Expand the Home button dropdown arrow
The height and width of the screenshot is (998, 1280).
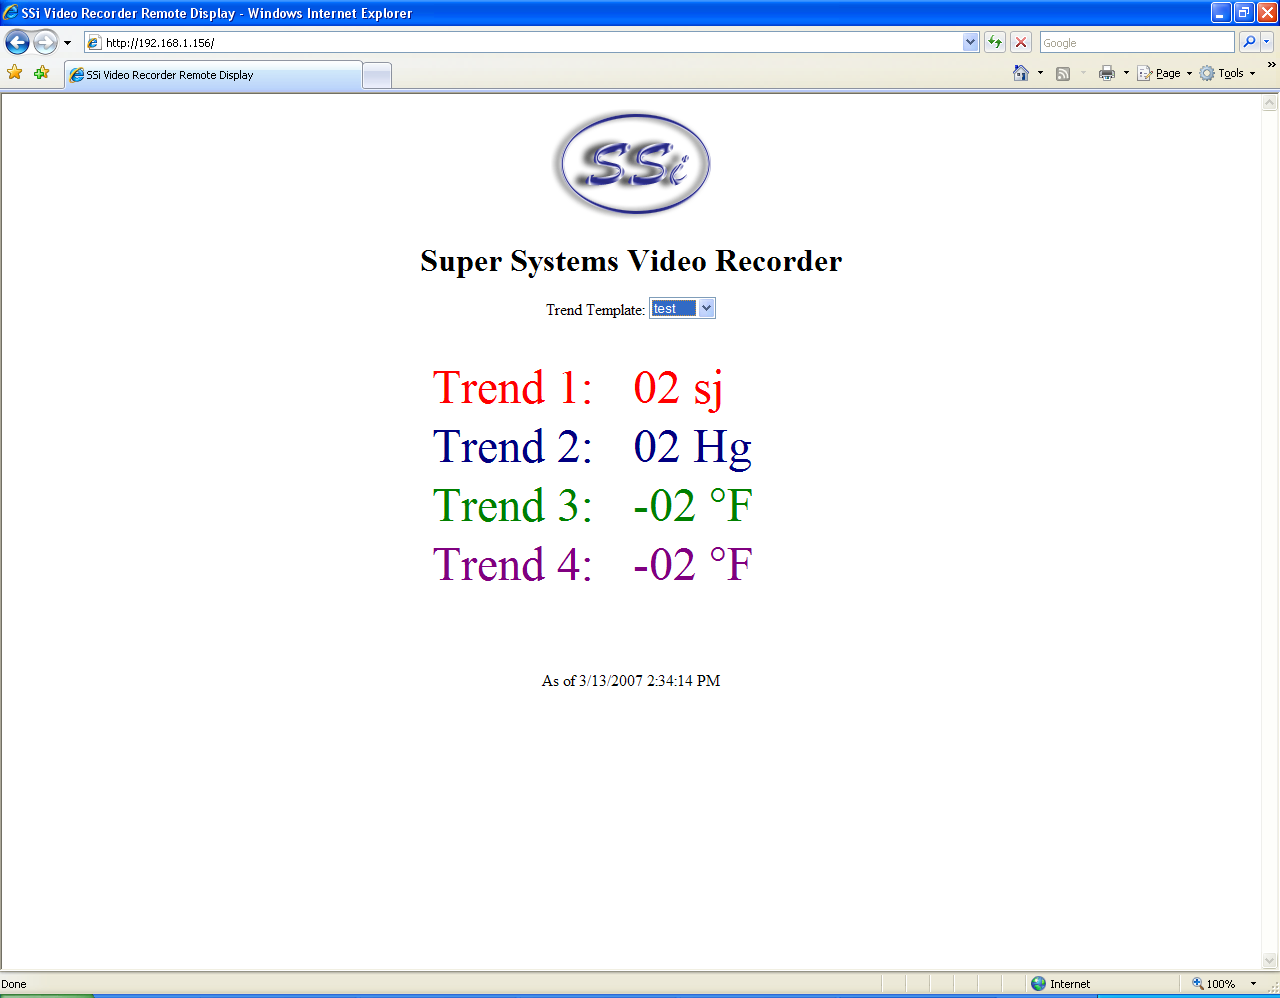(x=1040, y=73)
